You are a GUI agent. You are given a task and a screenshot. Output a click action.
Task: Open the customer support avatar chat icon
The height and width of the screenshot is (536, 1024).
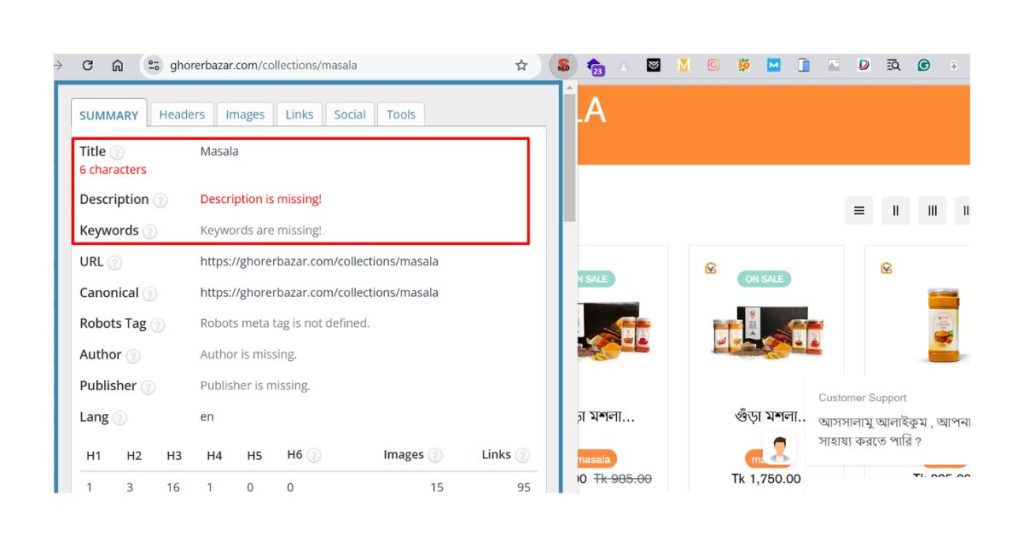click(x=778, y=450)
